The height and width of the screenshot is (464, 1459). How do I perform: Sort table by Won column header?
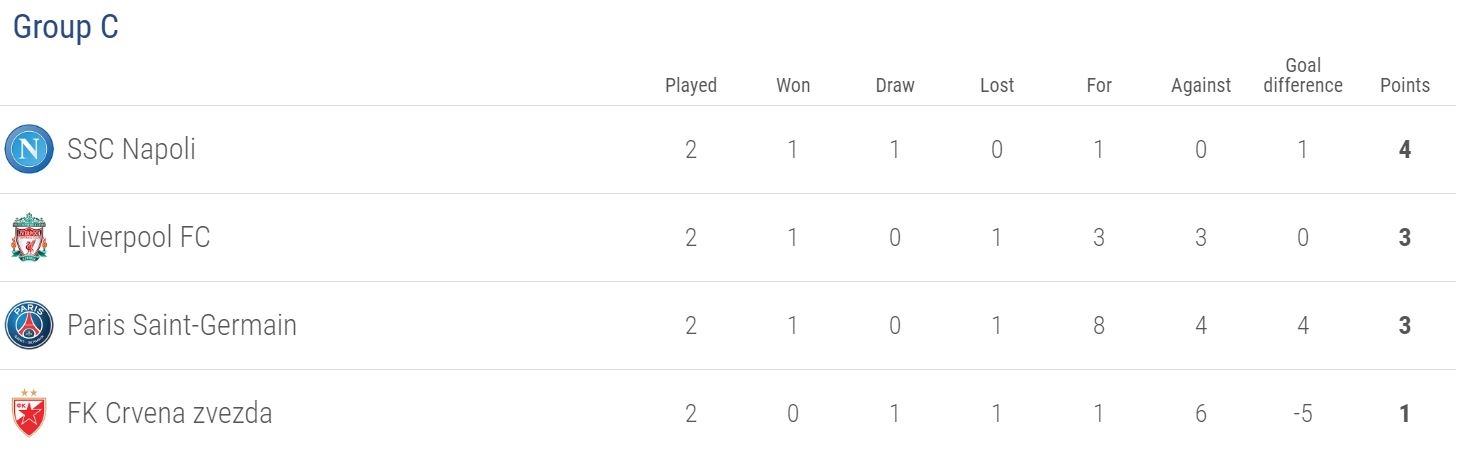tap(793, 85)
